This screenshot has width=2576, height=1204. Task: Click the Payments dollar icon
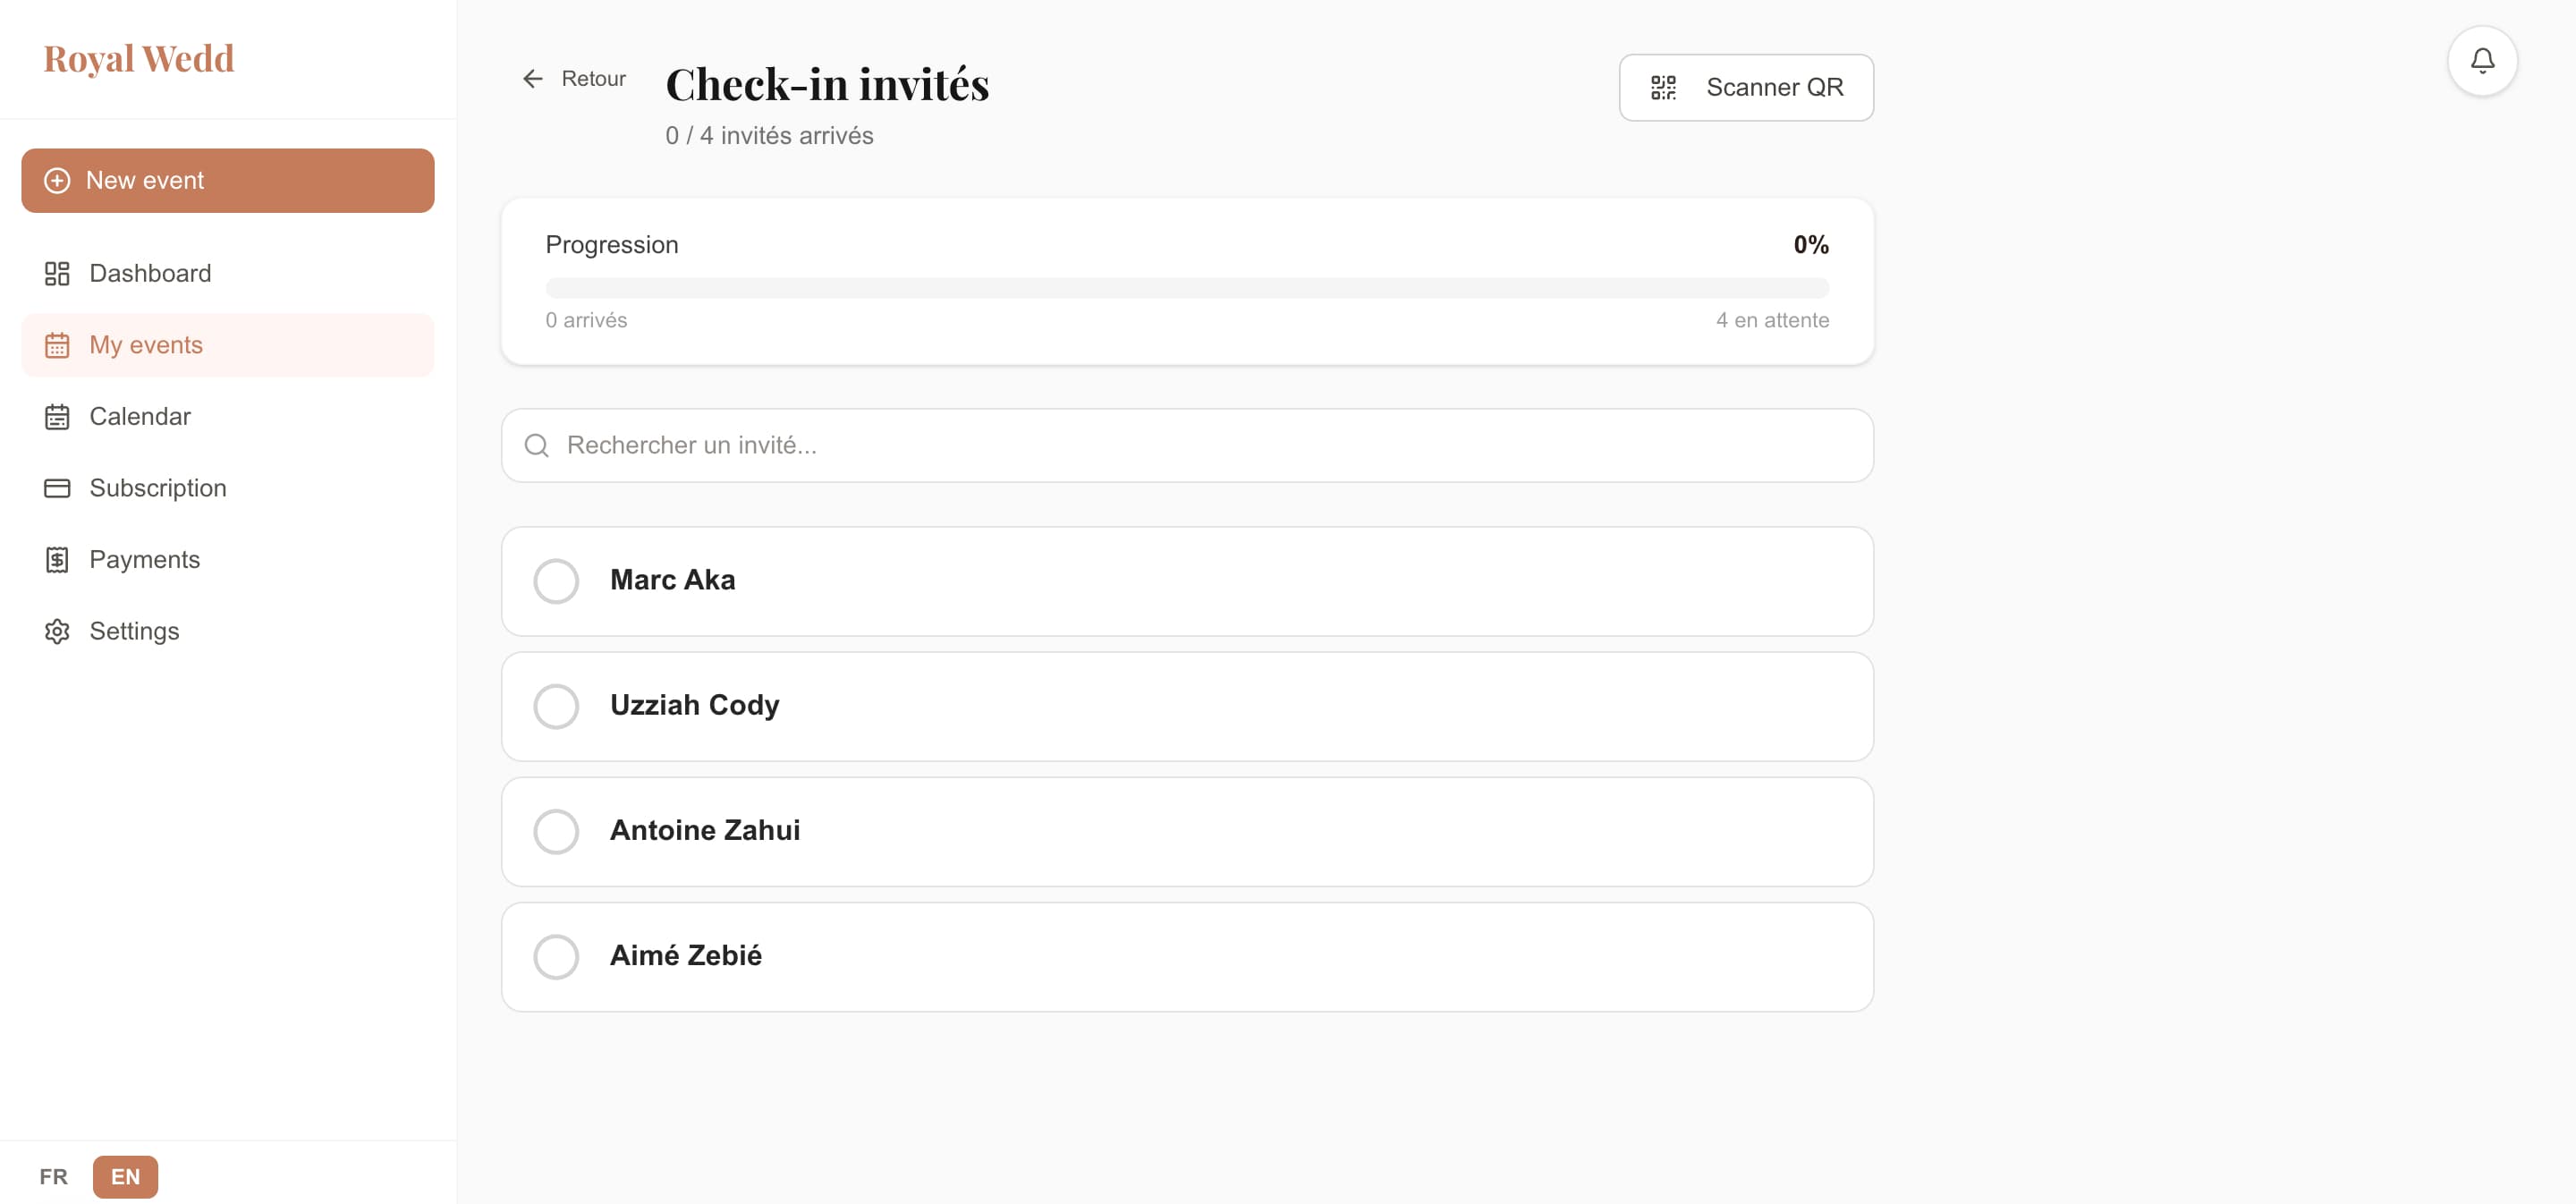click(x=57, y=559)
